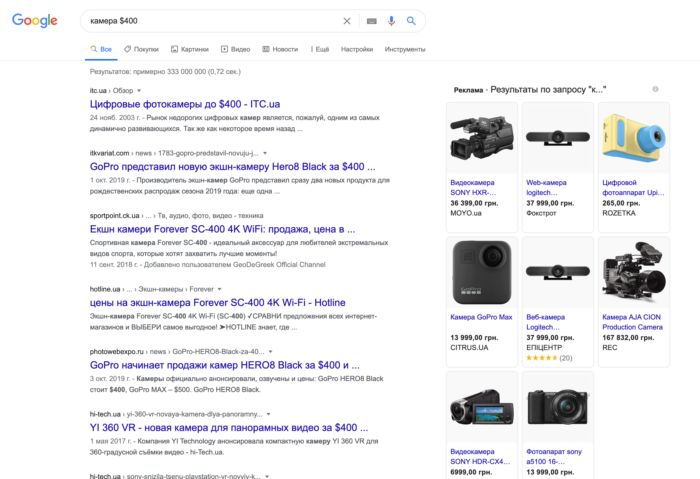Image resolution: width=700 pixels, height=479 pixels.
Task: Clear the search query with X icon
Action: 347,21
